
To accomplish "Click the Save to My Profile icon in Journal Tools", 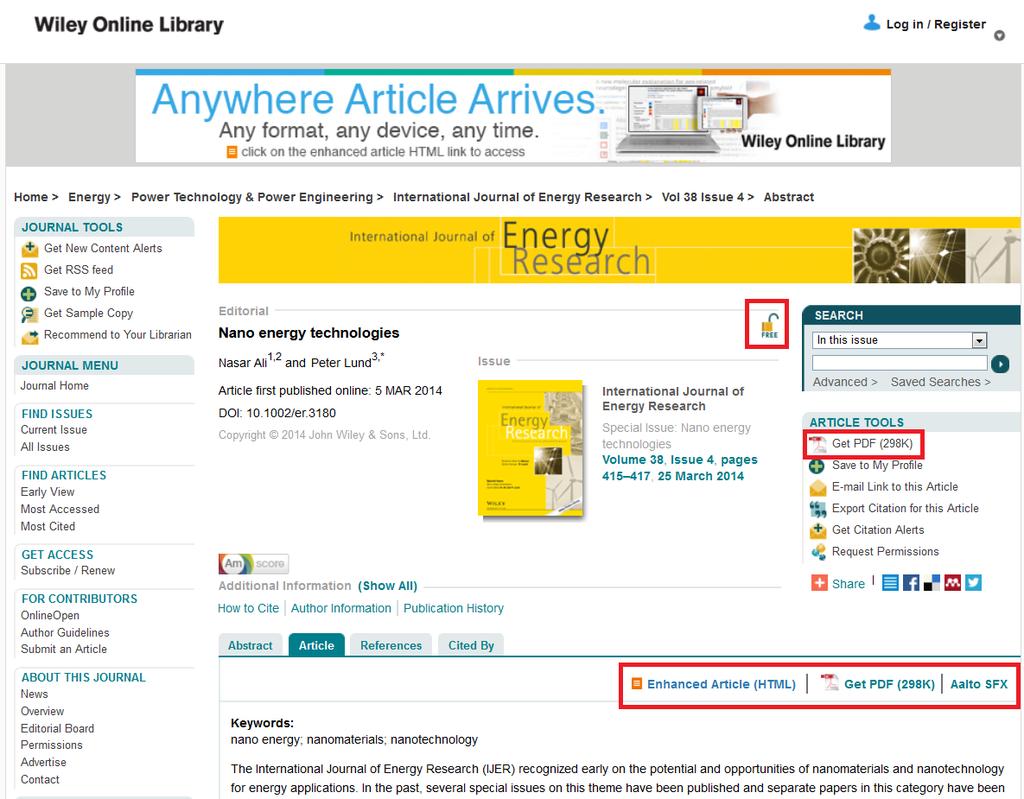I will point(29,293).
